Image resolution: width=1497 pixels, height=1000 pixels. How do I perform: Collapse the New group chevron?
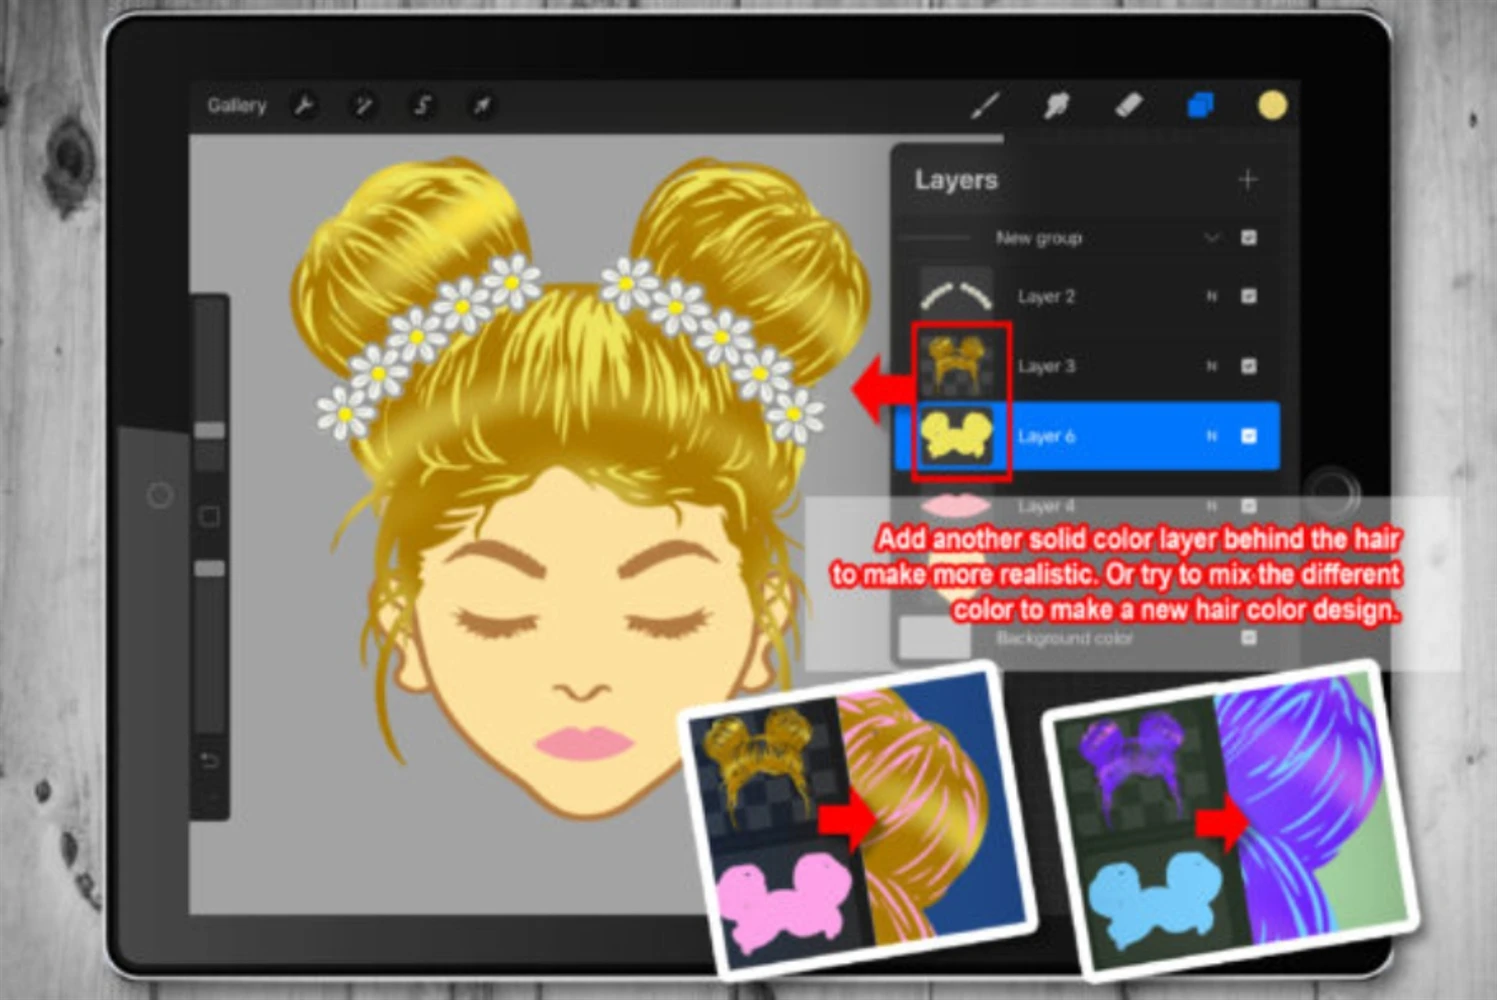point(1212,238)
